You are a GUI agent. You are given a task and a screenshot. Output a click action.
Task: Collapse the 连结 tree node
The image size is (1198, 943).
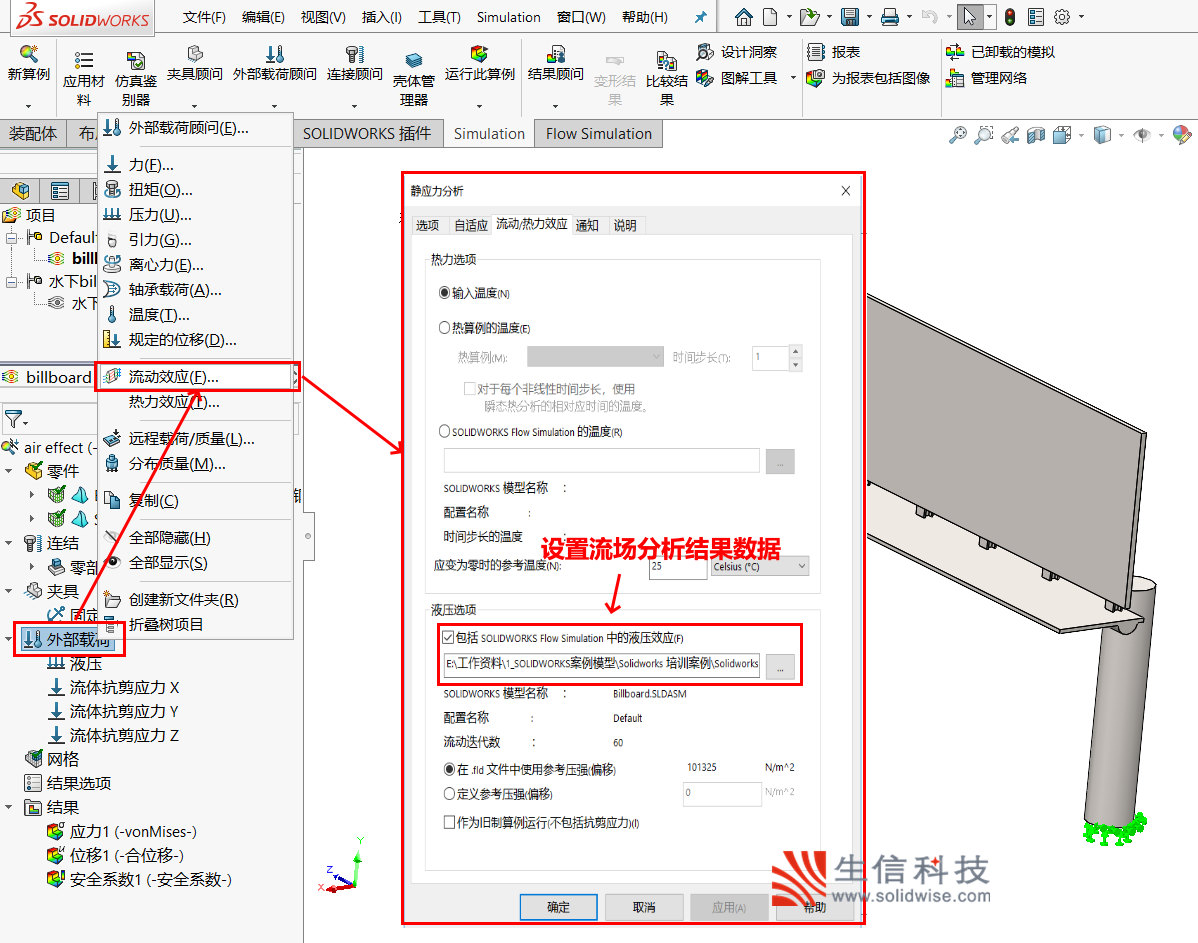click(9, 543)
